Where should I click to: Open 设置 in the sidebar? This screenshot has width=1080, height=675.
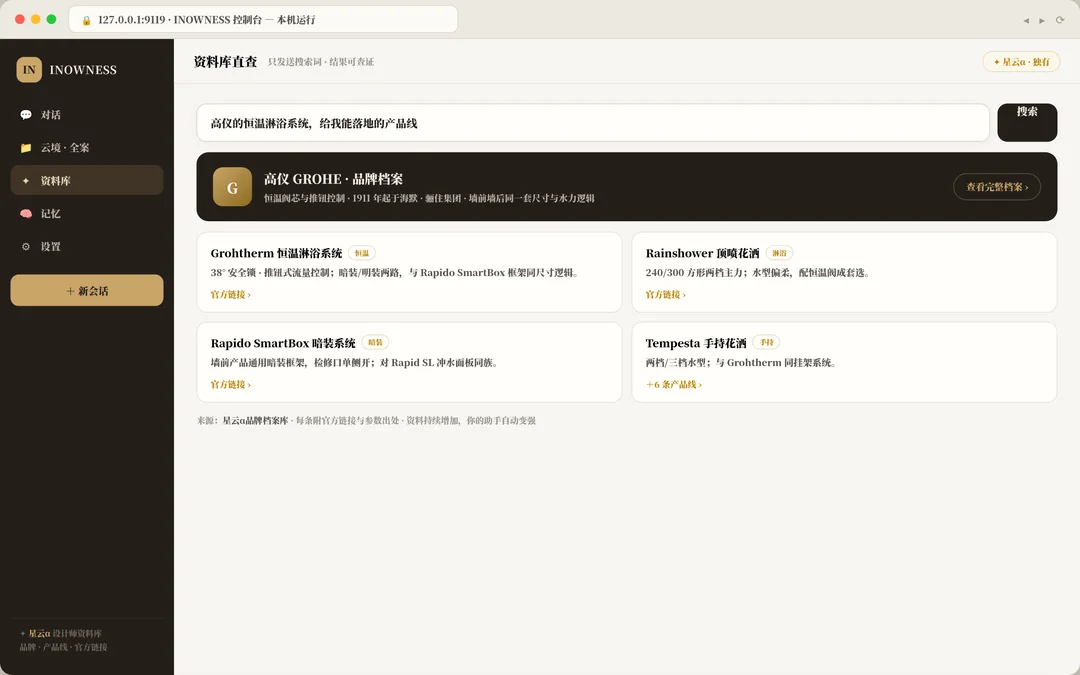click(87, 247)
